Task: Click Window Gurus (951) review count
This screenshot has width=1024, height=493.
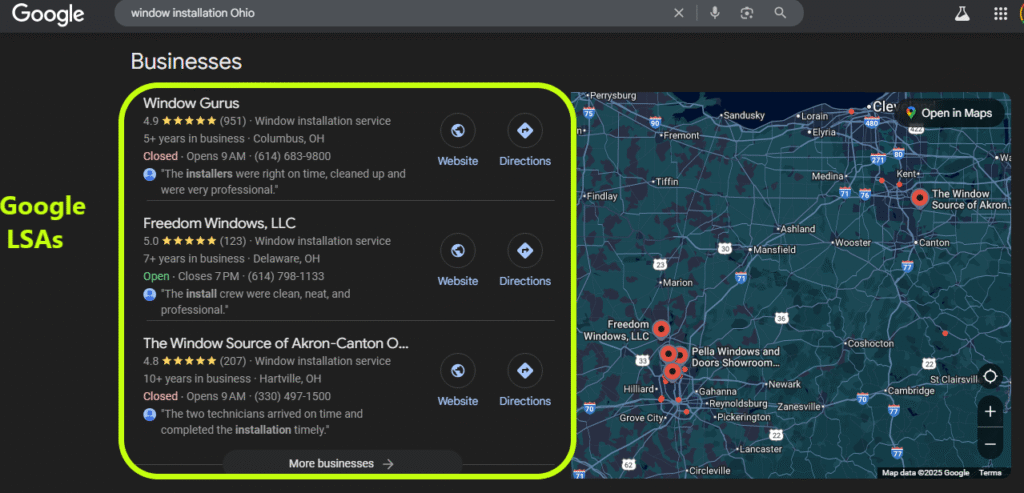Action: click(x=232, y=121)
